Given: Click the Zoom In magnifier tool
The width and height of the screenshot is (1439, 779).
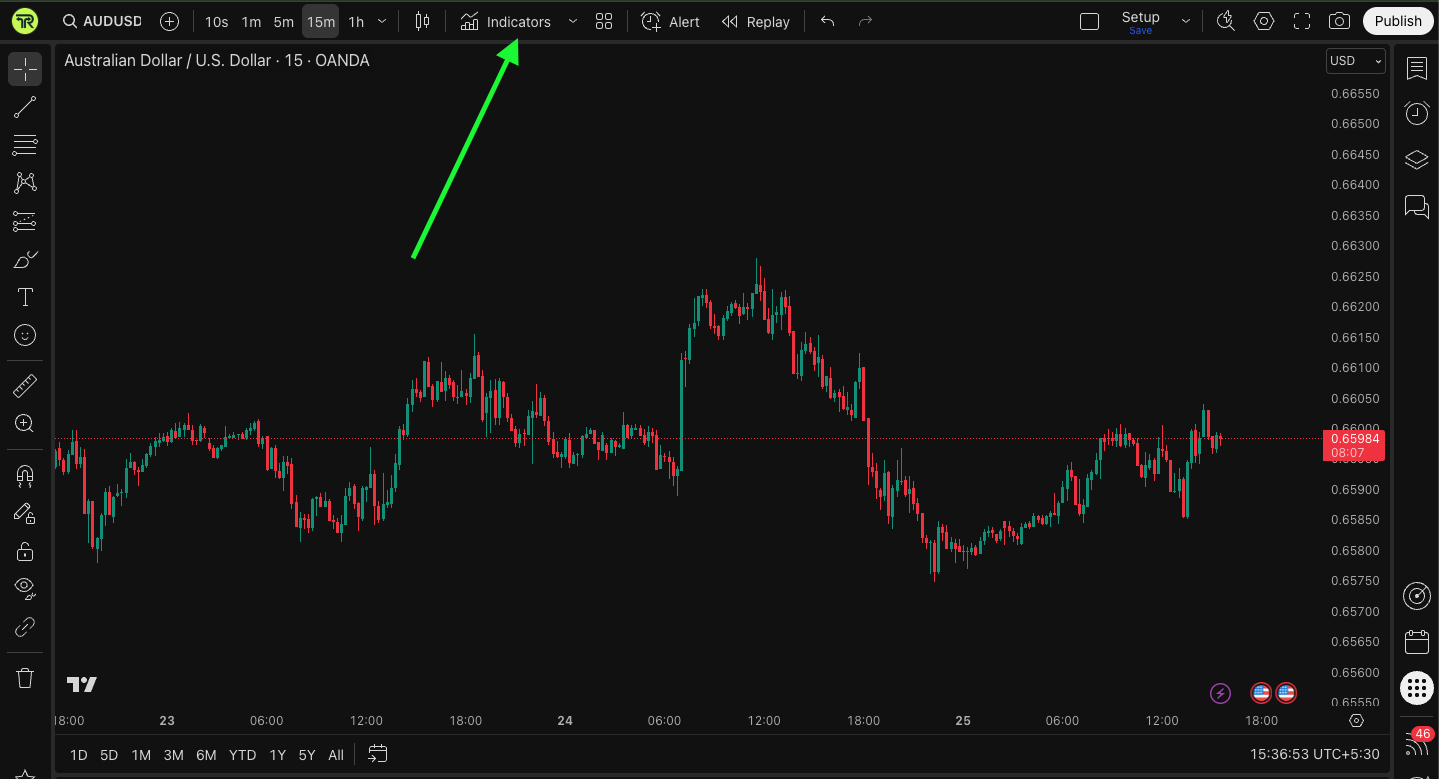Looking at the screenshot, I should point(25,423).
